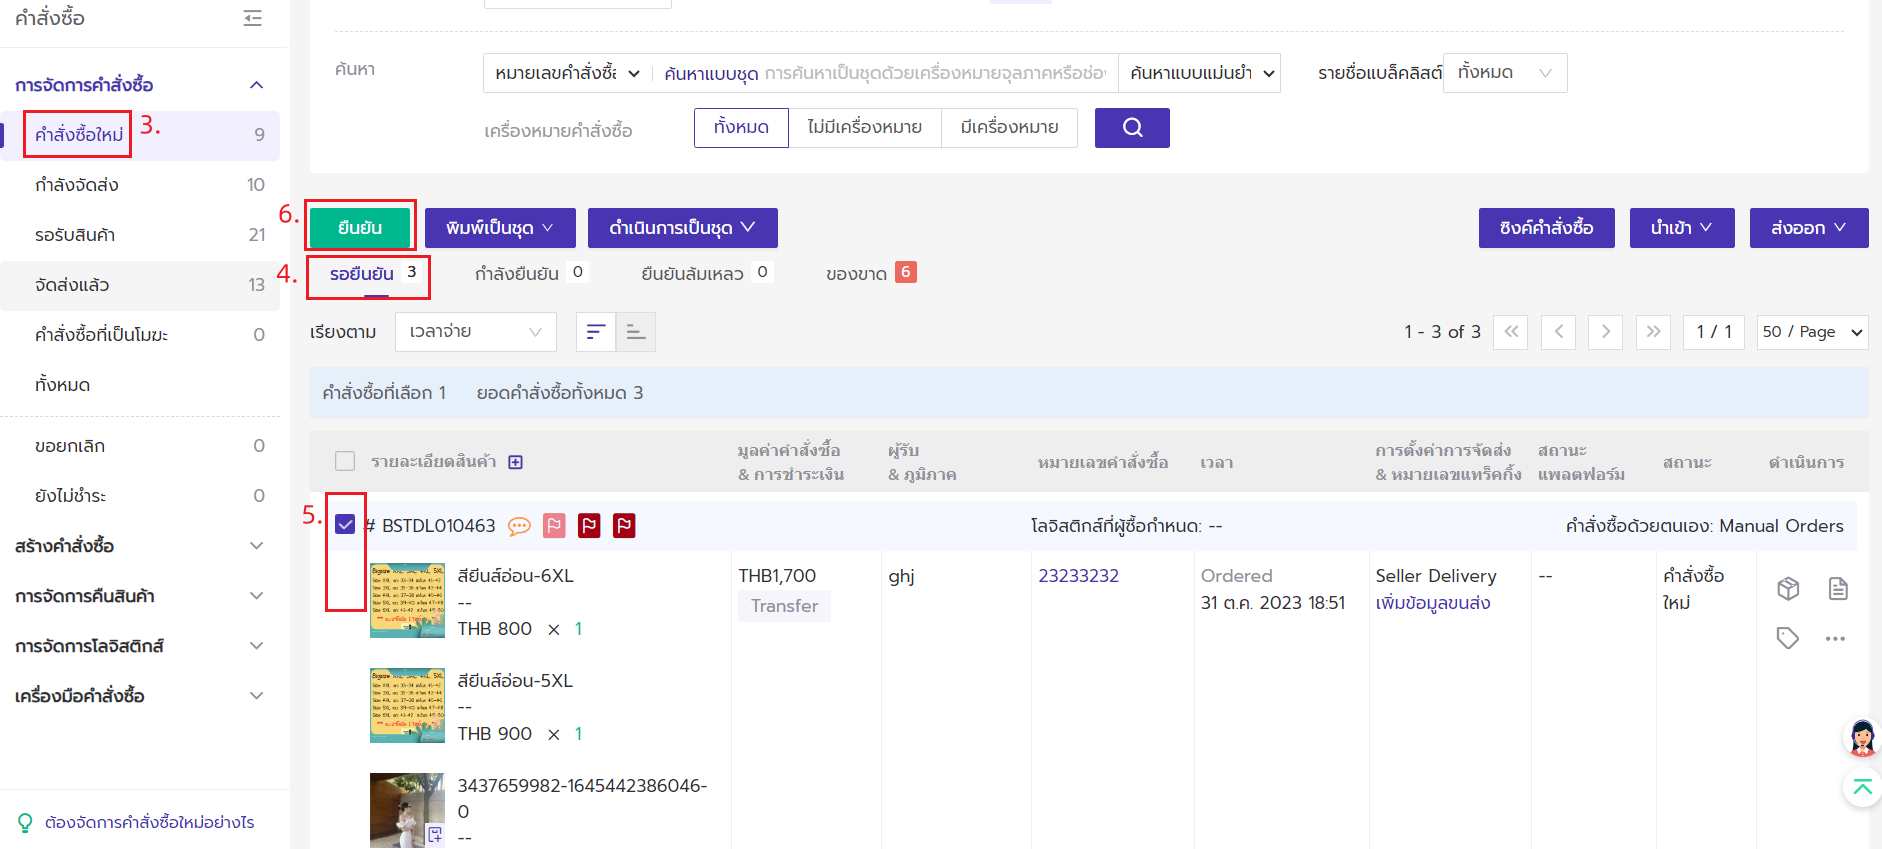The image size is (1882, 849).
Task: Open the 'เรียงตาม' sort dropdown
Action: 475,332
